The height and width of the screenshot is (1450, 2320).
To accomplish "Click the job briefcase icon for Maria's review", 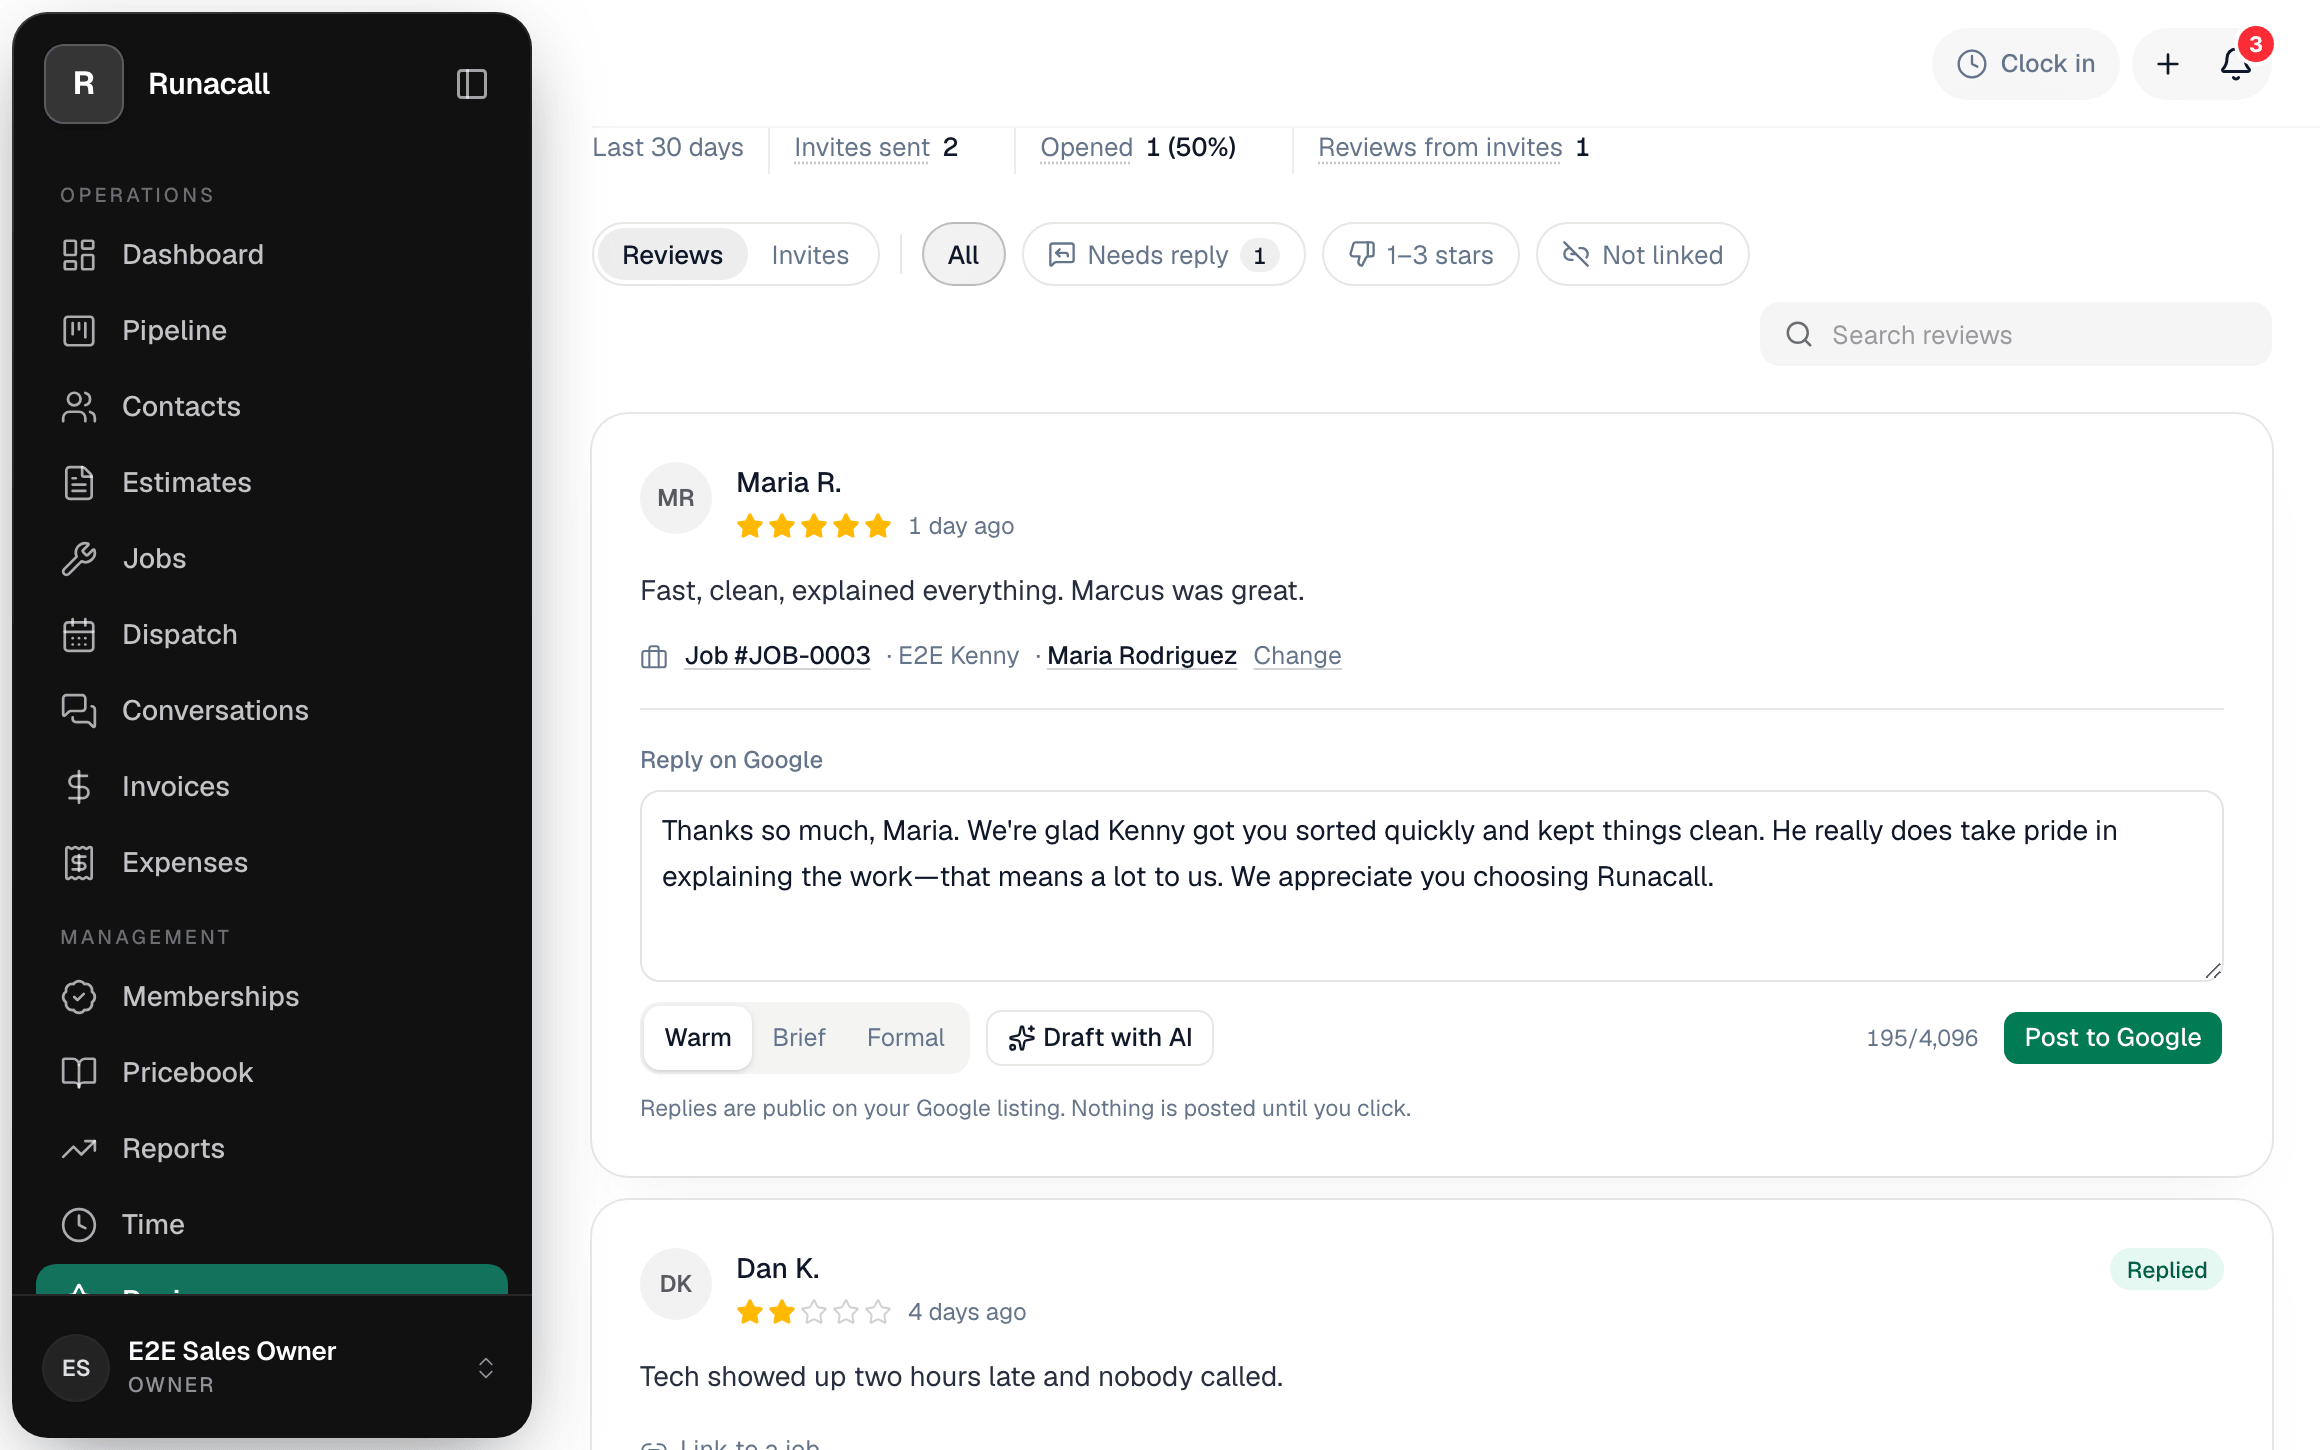I will [x=654, y=656].
